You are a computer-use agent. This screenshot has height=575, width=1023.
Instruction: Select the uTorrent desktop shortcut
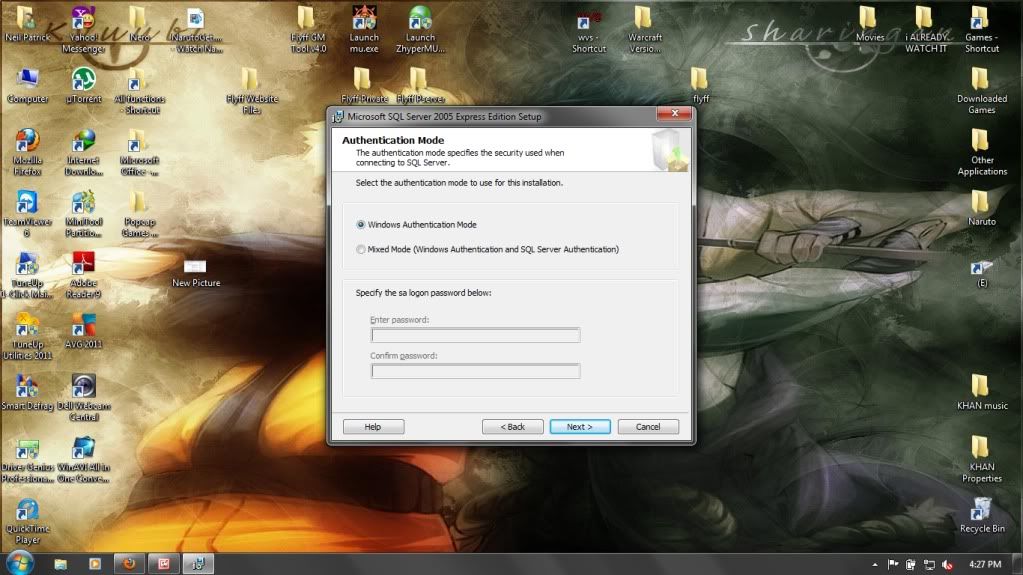(83, 80)
